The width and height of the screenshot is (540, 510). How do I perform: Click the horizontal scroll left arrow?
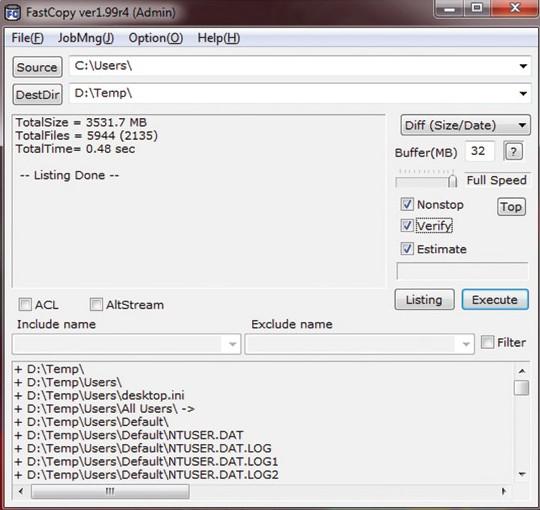click(x=21, y=491)
